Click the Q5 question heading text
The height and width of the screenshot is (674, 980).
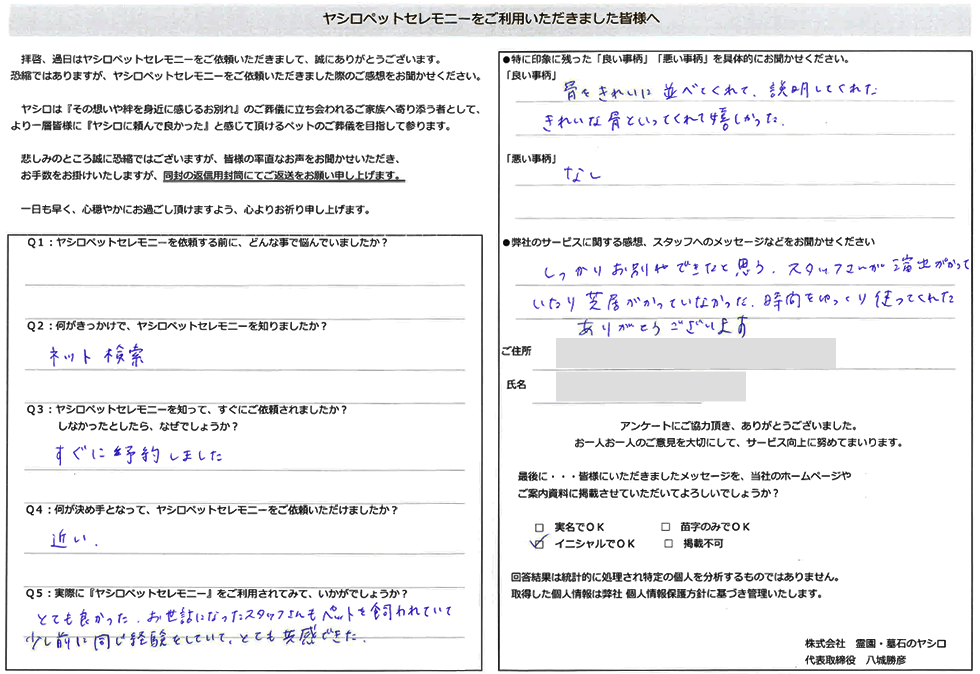coord(217,593)
